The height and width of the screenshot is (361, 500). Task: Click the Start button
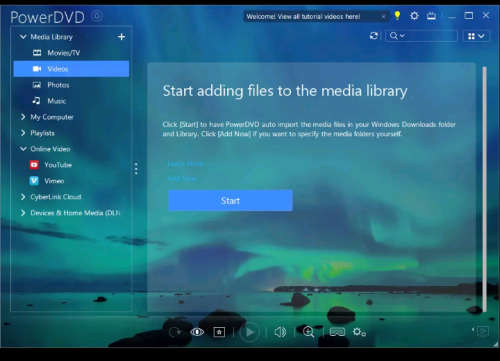(230, 201)
